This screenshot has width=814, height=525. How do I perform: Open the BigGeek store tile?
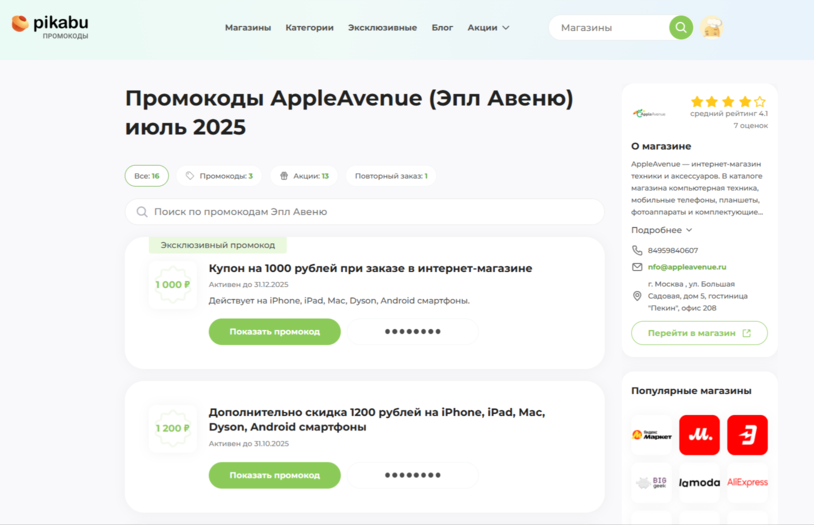tap(652, 482)
